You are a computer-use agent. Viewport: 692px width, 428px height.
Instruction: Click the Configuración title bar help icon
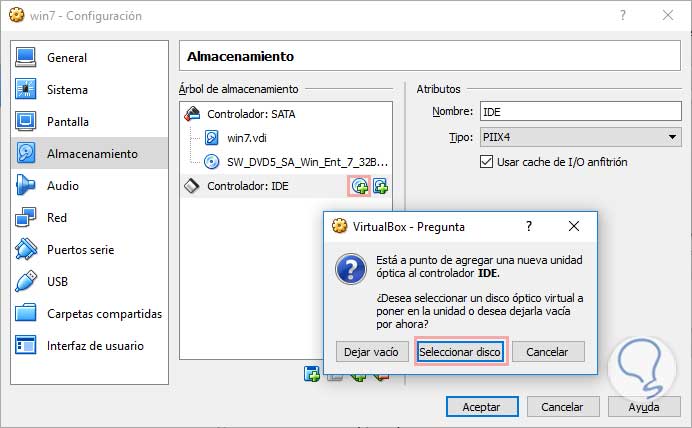(x=623, y=15)
